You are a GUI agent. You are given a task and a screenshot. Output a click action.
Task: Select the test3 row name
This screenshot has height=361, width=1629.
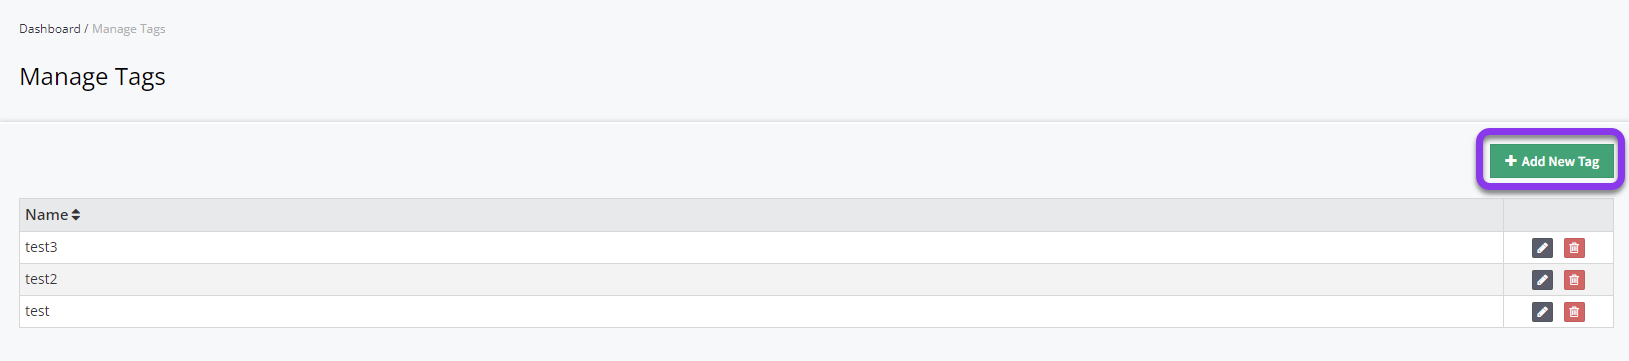tap(41, 247)
